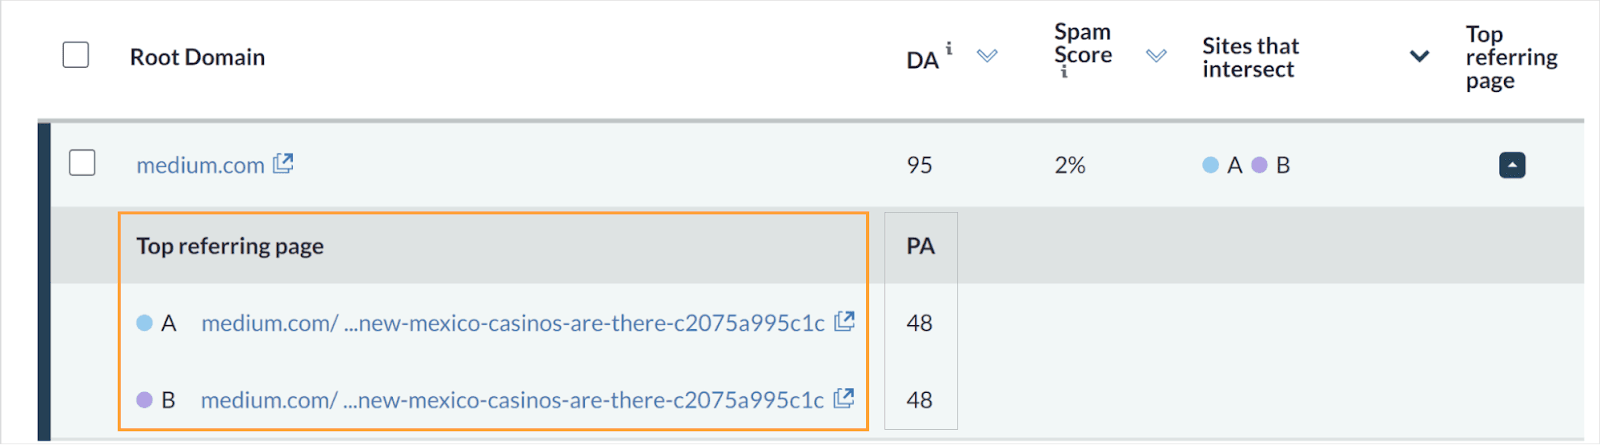Open site A referring page external icon
Screen dimensions: 1600x445
845,321
